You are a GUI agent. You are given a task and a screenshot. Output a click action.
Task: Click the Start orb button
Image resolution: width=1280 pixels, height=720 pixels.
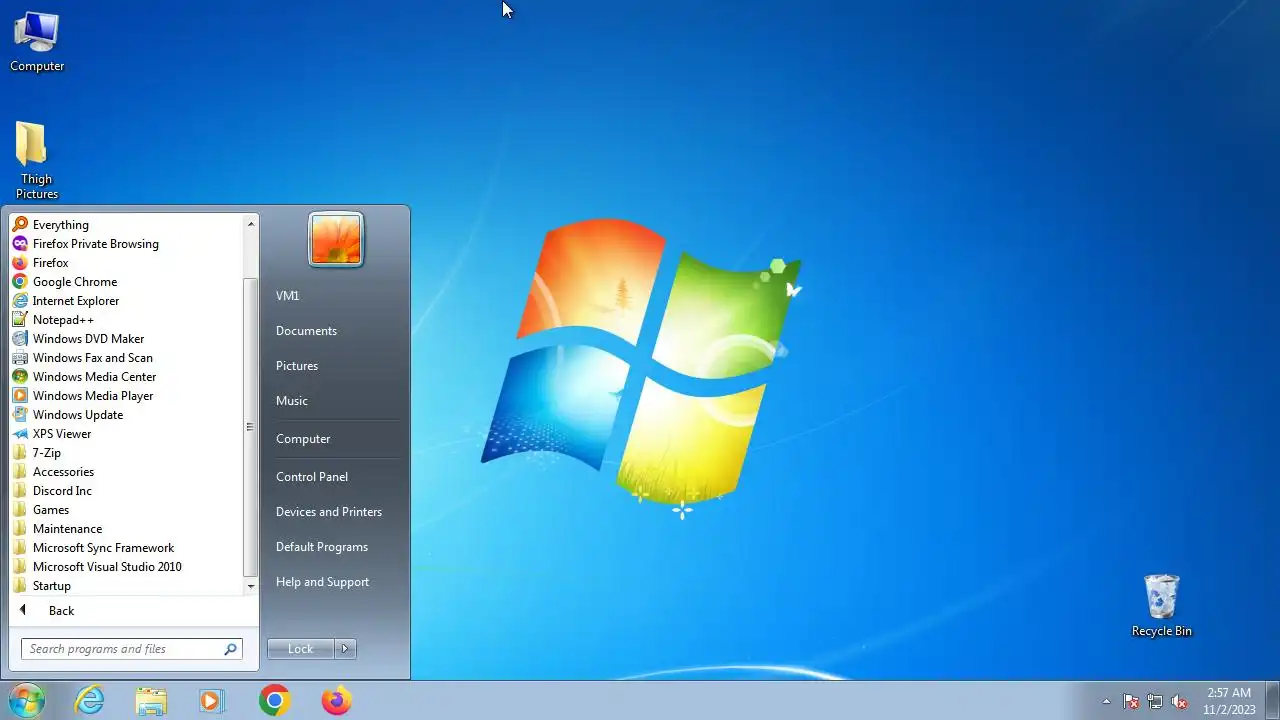pos(26,700)
